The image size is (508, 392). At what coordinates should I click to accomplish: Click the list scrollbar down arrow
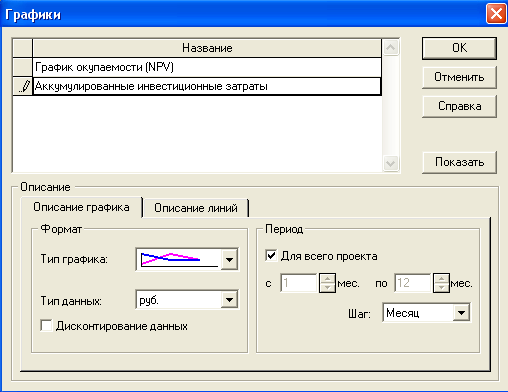[390, 163]
